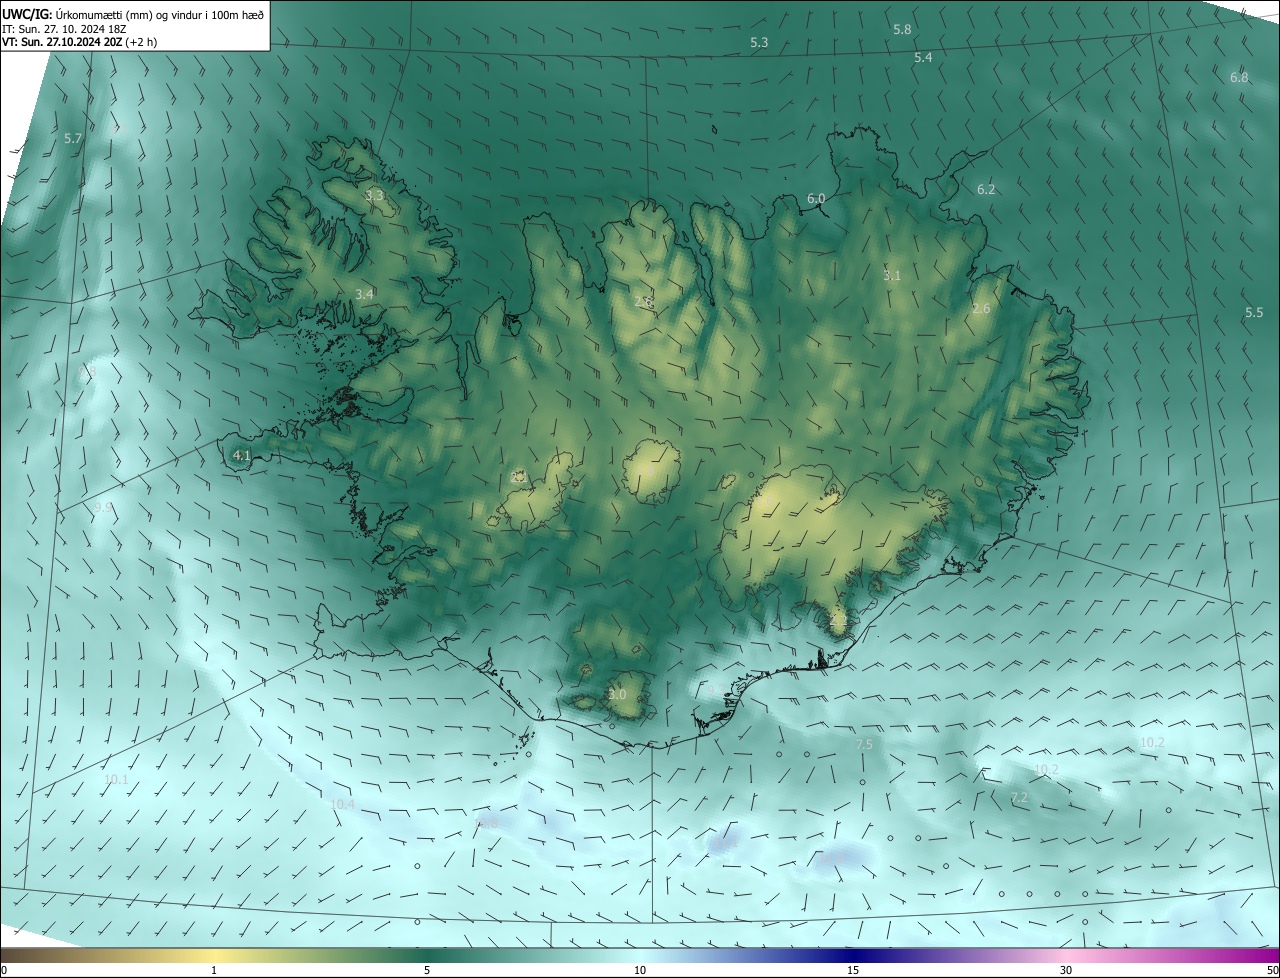Click the 0 tick on the color scale
Screen dimensions: 1280x978
[4, 970]
